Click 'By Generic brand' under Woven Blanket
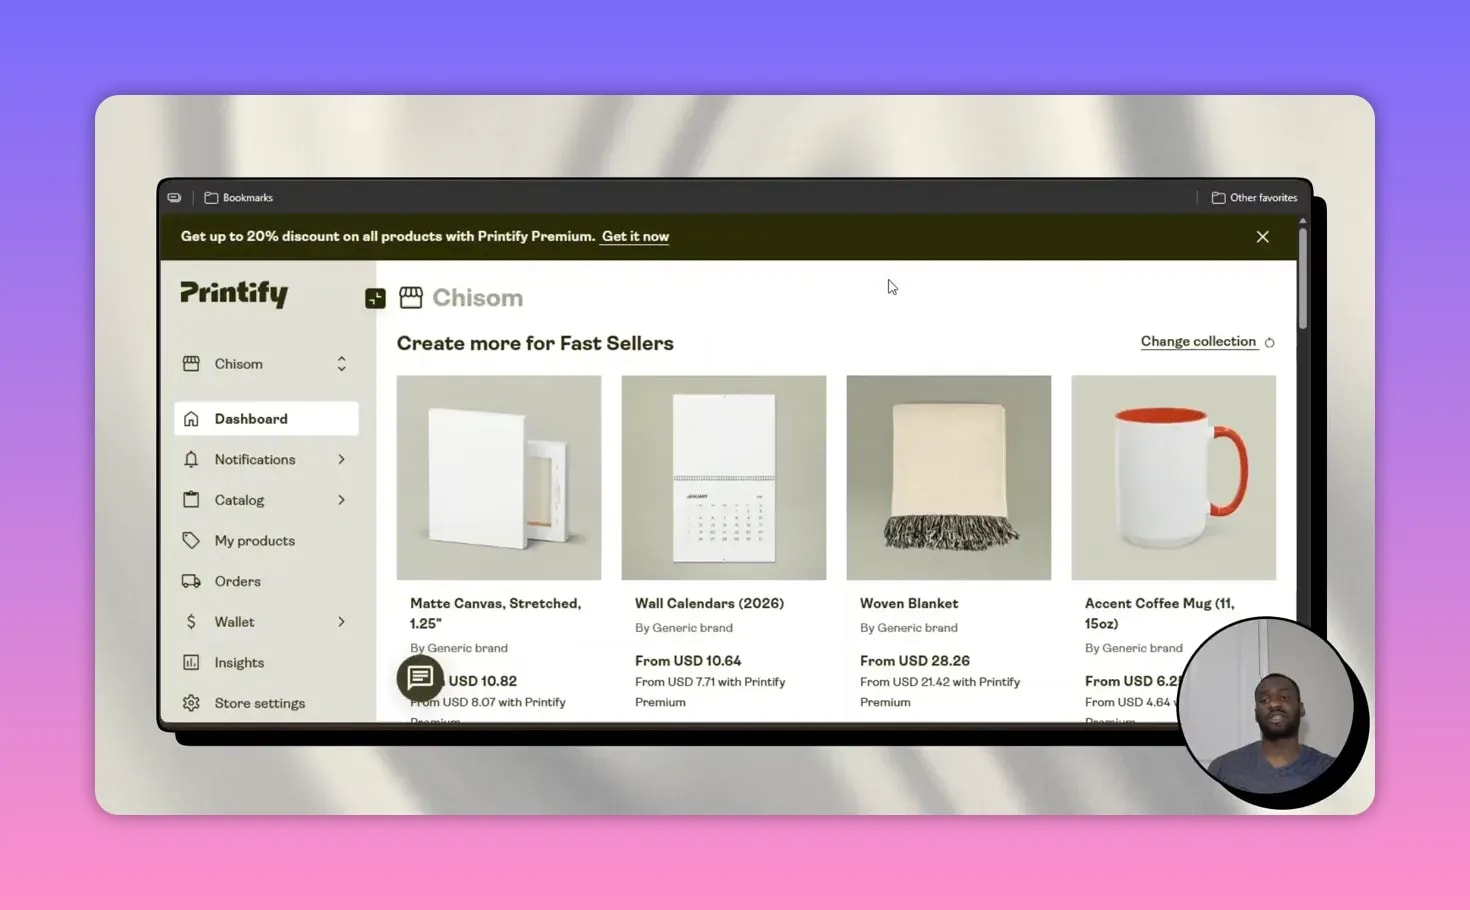The height and width of the screenshot is (910, 1470). [x=909, y=628]
